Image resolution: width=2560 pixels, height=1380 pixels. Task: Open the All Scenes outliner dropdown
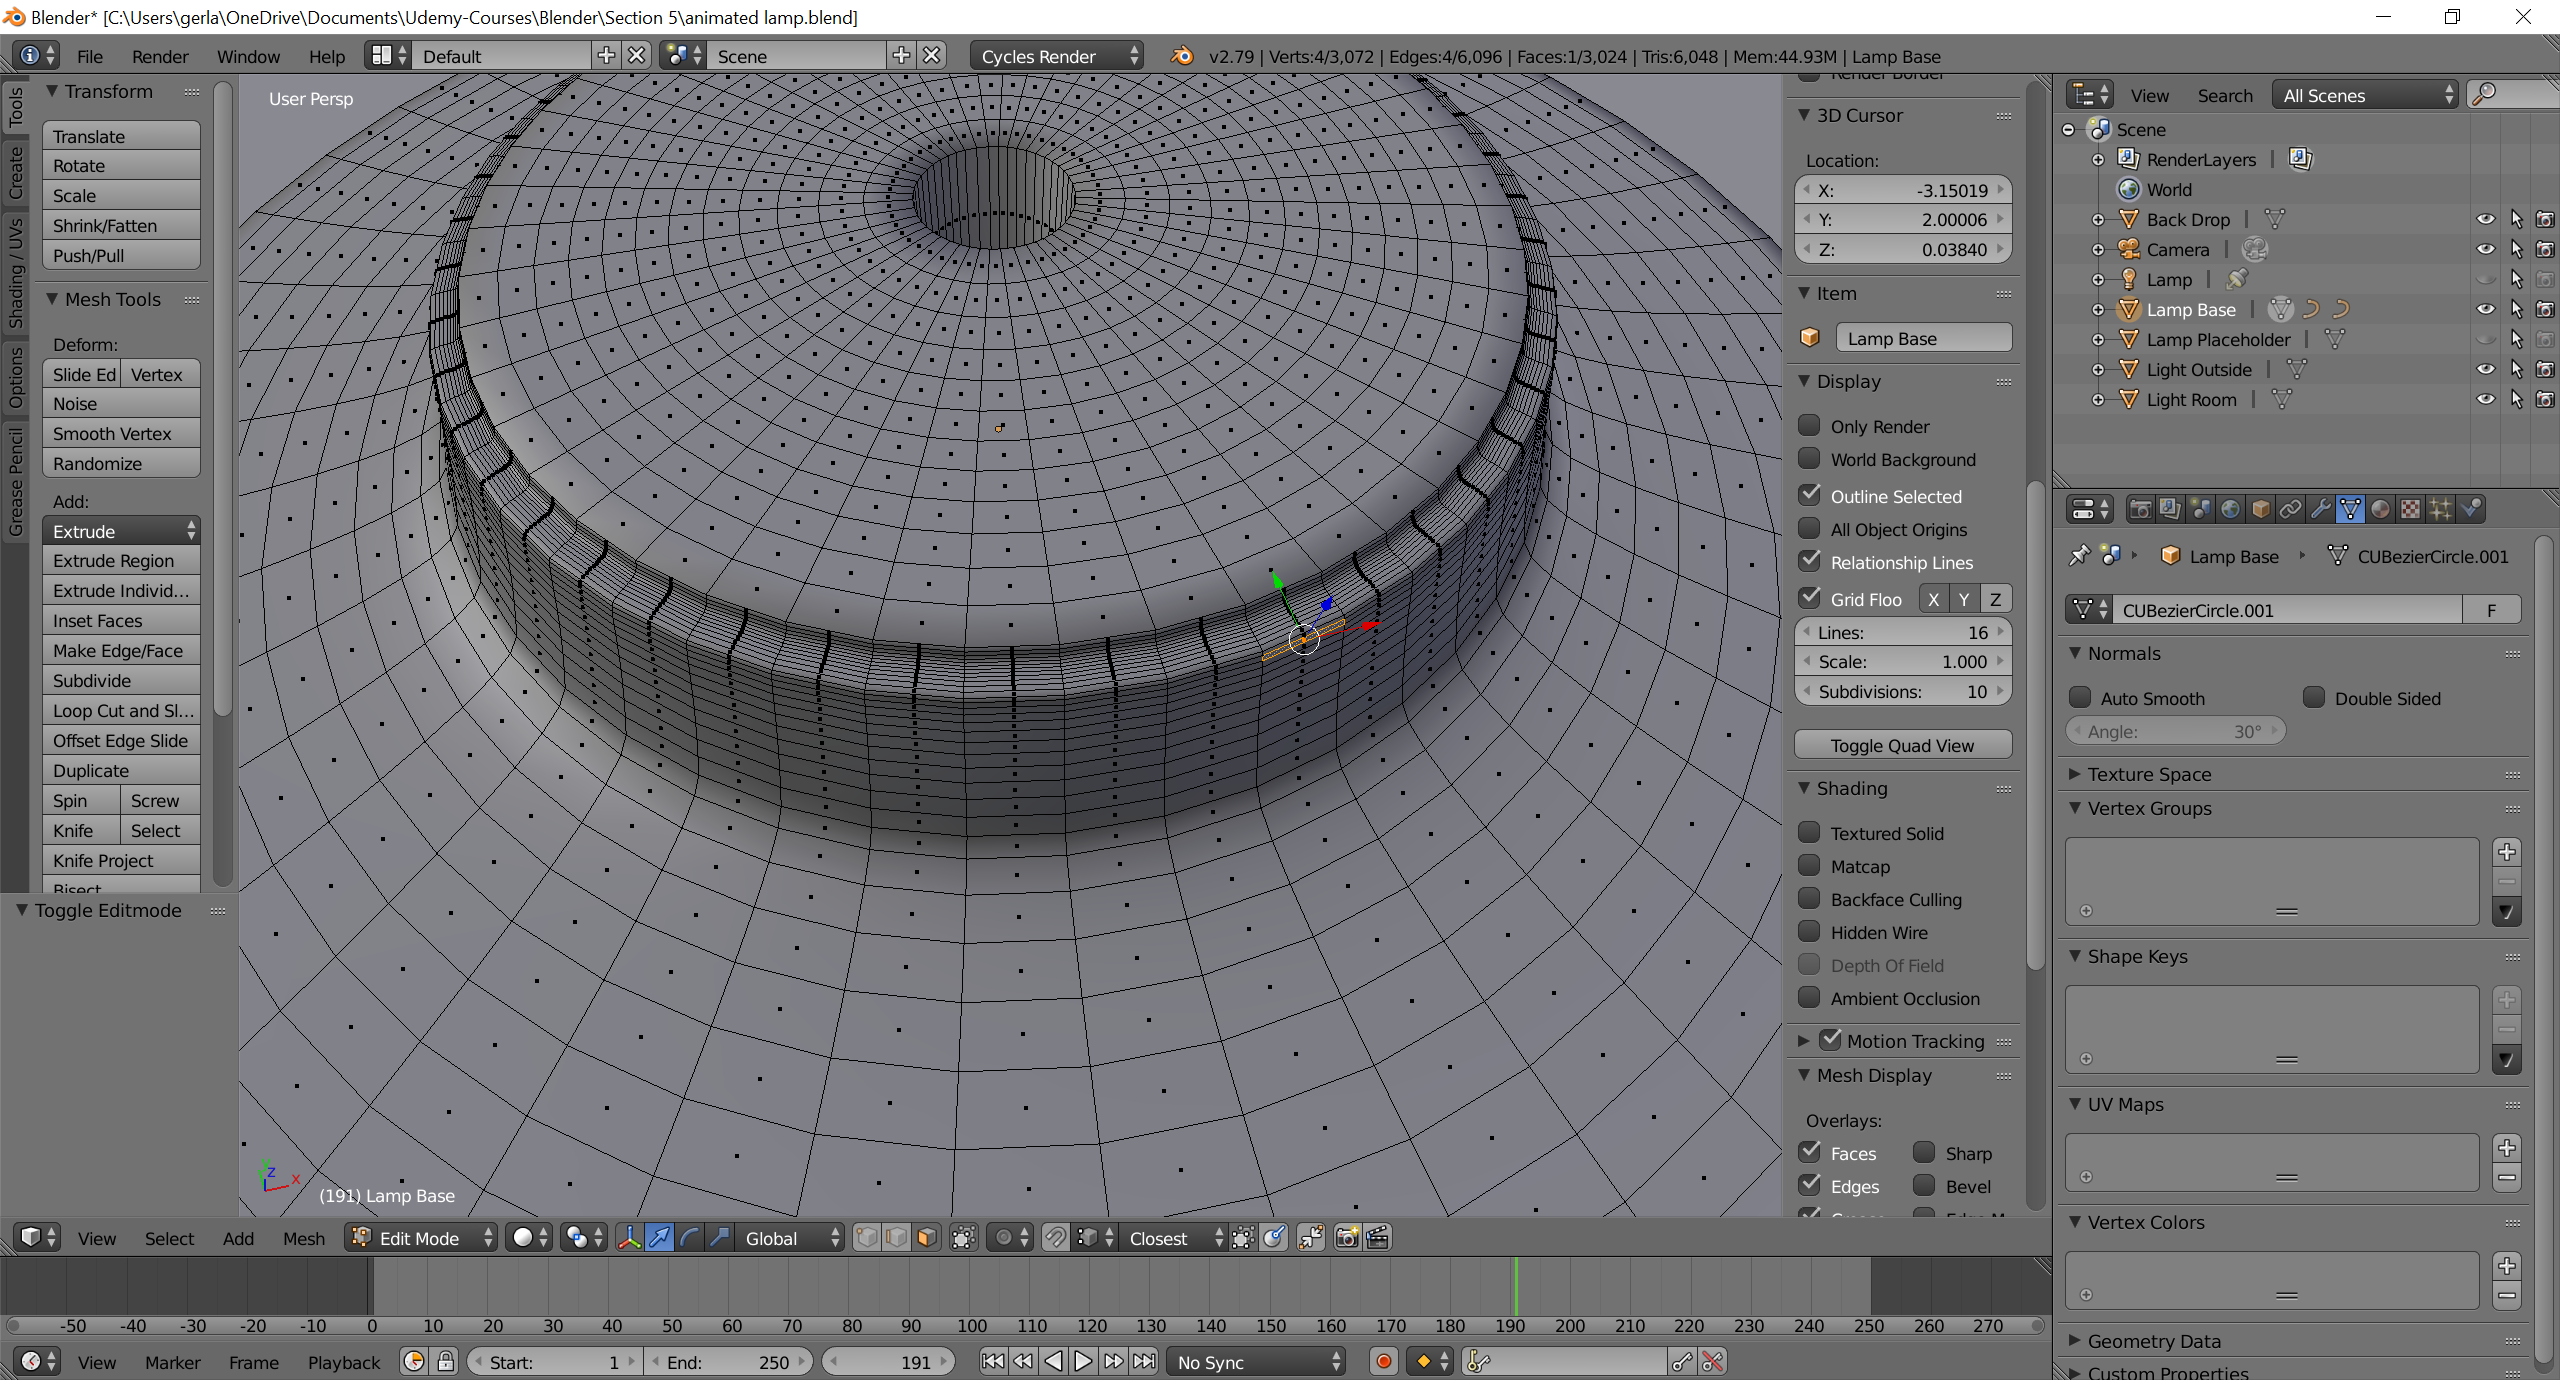[x=2364, y=95]
